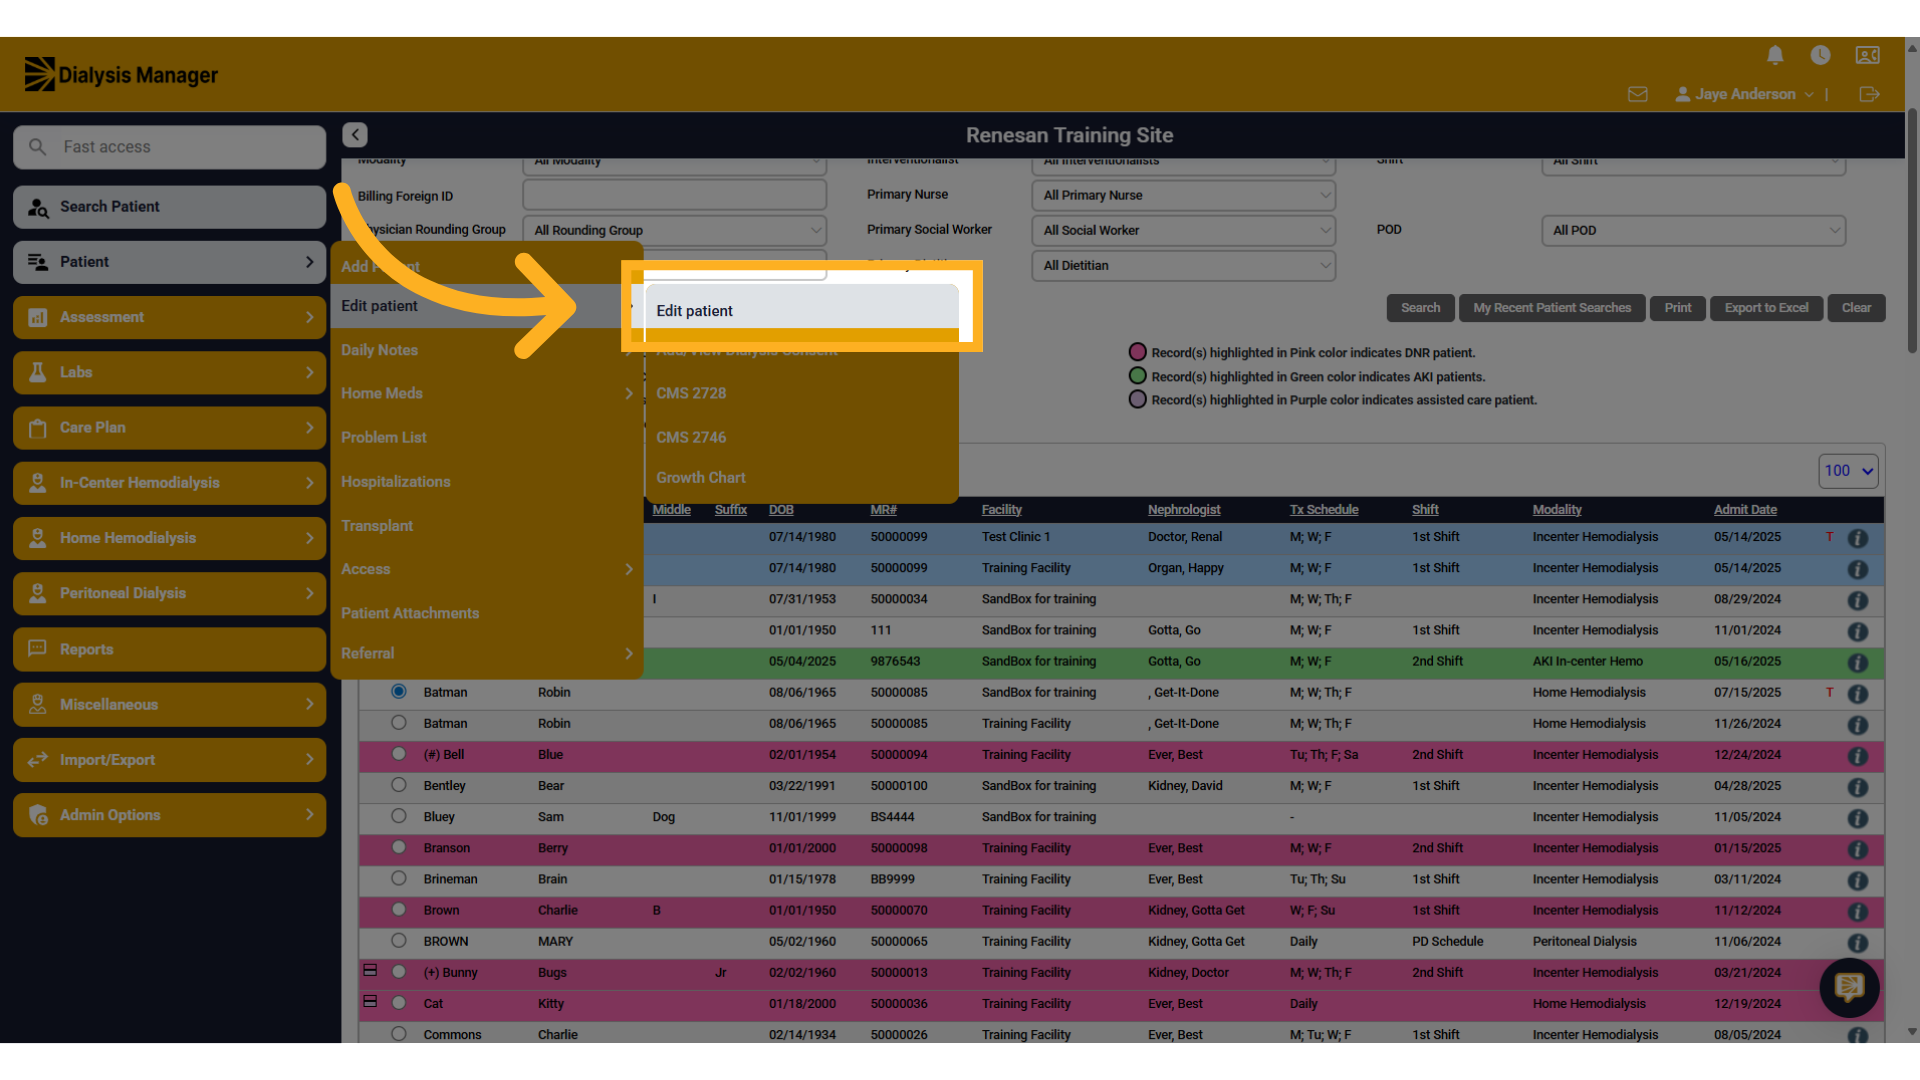
Task: Select radio button for BROWN MARY
Action: click(x=399, y=940)
